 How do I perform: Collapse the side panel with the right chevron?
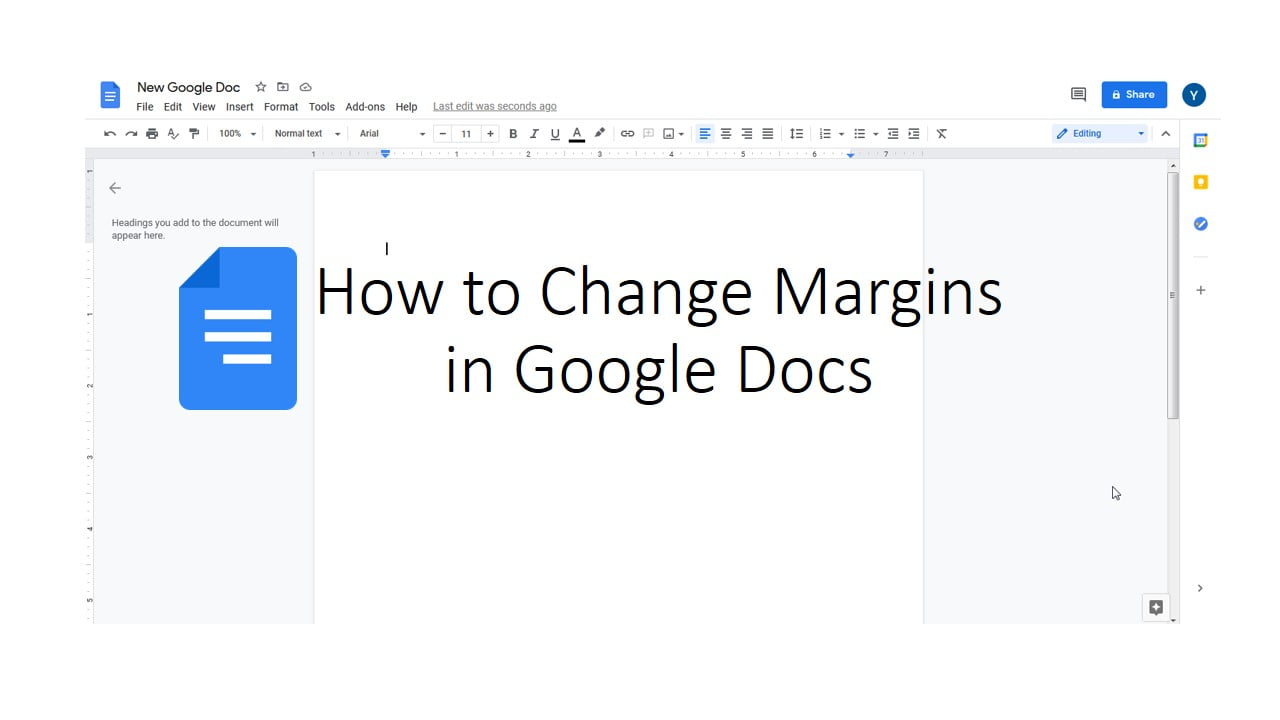pos(1200,588)
